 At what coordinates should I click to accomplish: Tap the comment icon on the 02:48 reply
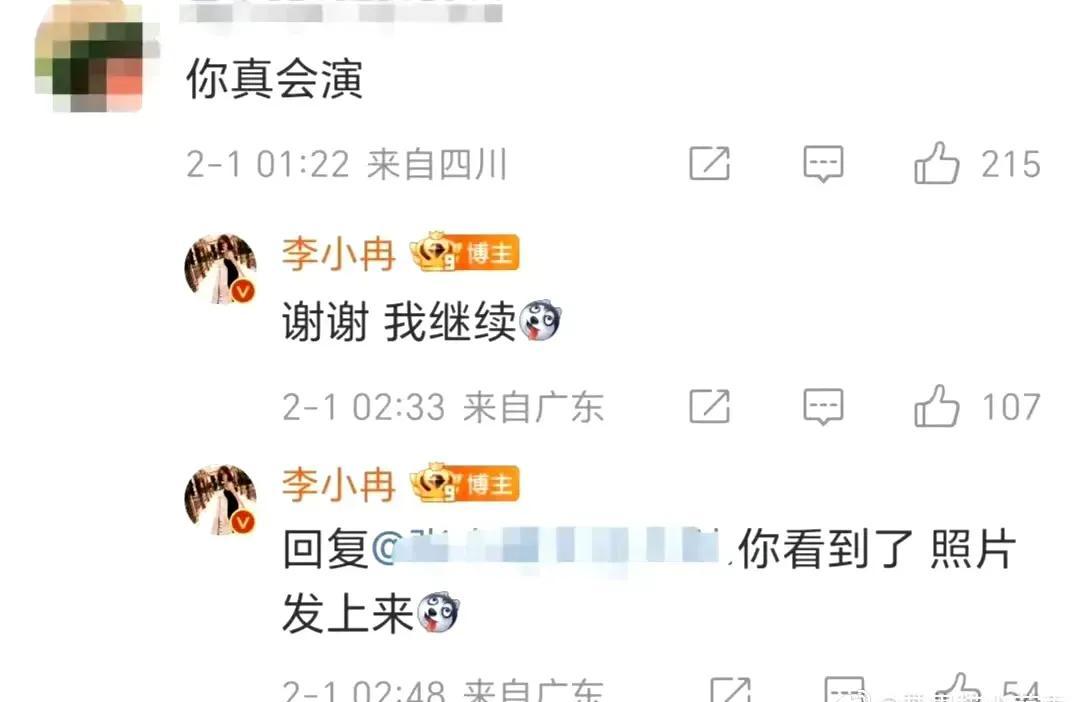click(x=844, y=689)
